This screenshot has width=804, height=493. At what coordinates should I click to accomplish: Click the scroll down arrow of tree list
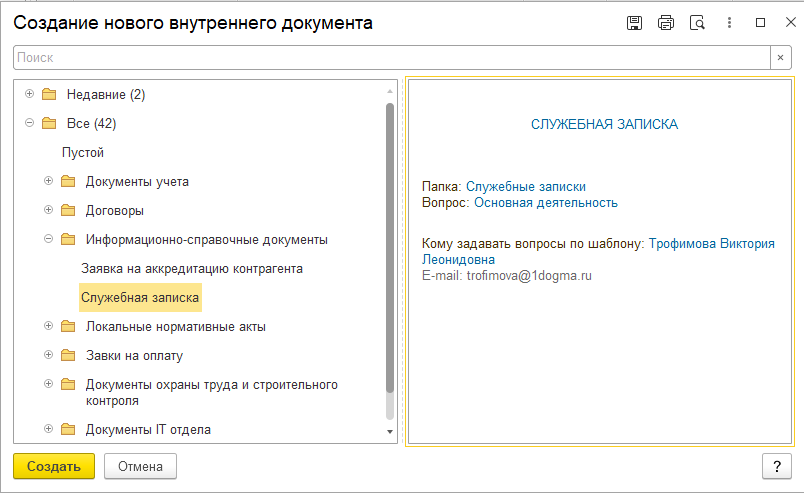(390, 431)
